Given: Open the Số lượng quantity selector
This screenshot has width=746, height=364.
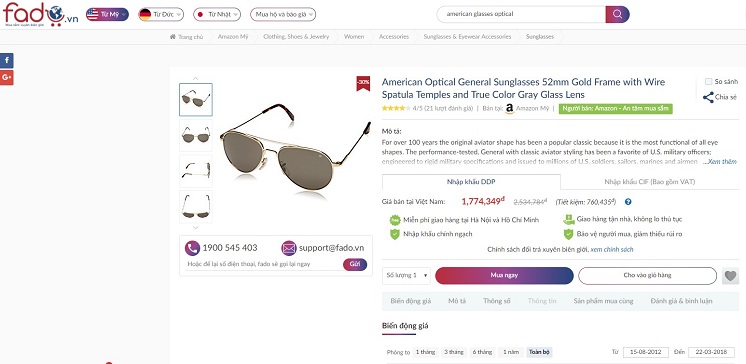Looking at the screenshot, I should pos(407,275).
